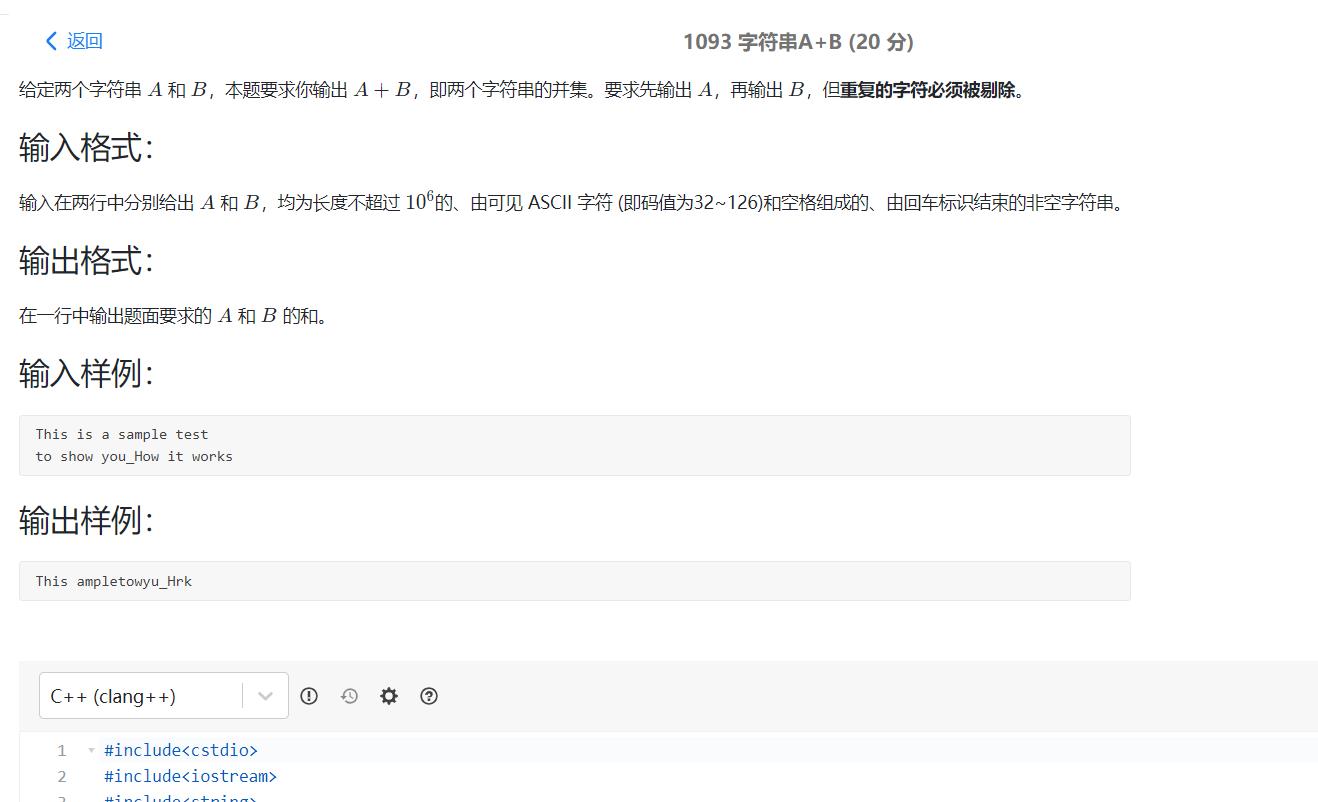Click code line '#include<iostream>'
The width and height of the screenshot is (1318, 802).
[190, 776]
